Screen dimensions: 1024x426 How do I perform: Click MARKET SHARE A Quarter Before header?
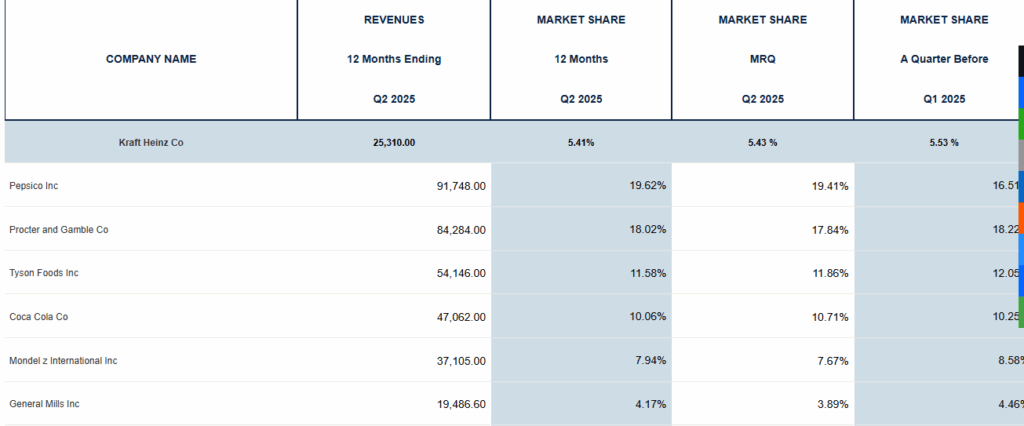(943, 59)
